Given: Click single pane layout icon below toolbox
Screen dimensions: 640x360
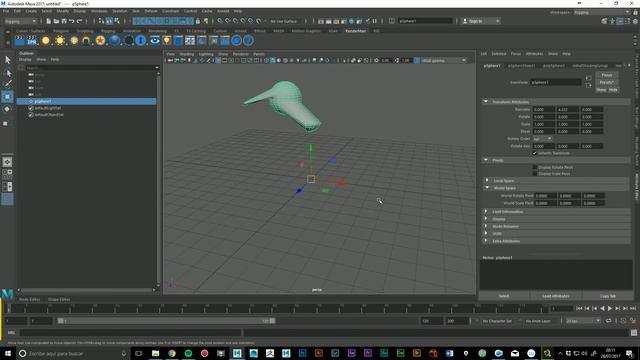Looking at the screenshot, I should [x=7, y=162].
